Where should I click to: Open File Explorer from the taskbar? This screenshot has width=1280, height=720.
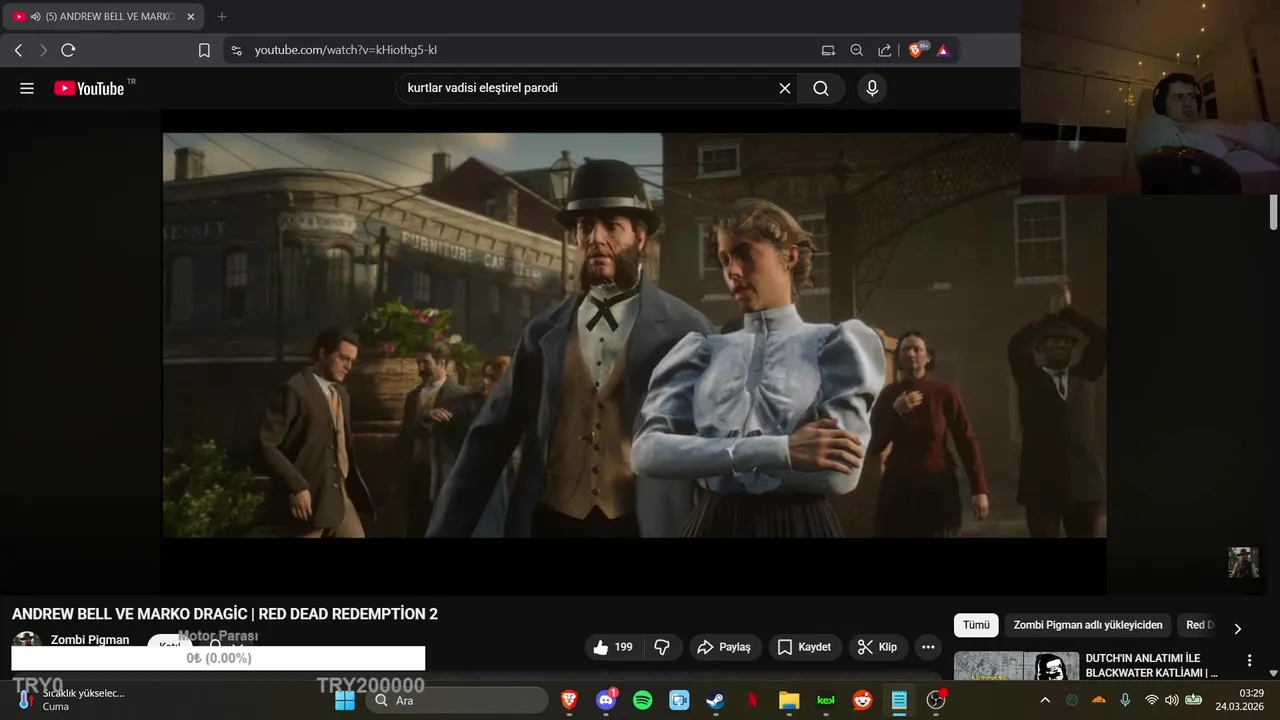[x=789, y=701]
